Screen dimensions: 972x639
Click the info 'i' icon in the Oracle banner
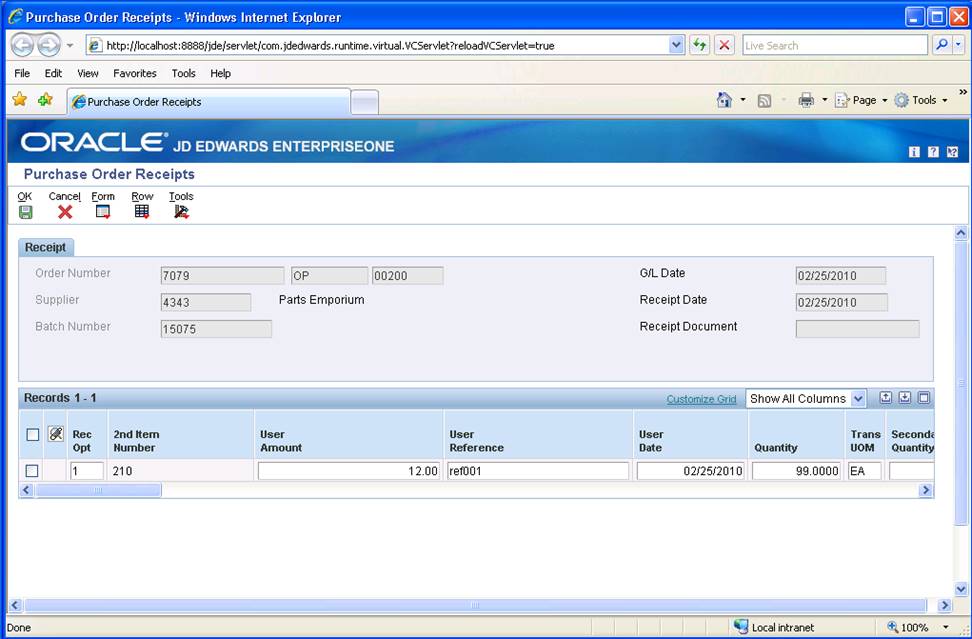pos(914,152)
